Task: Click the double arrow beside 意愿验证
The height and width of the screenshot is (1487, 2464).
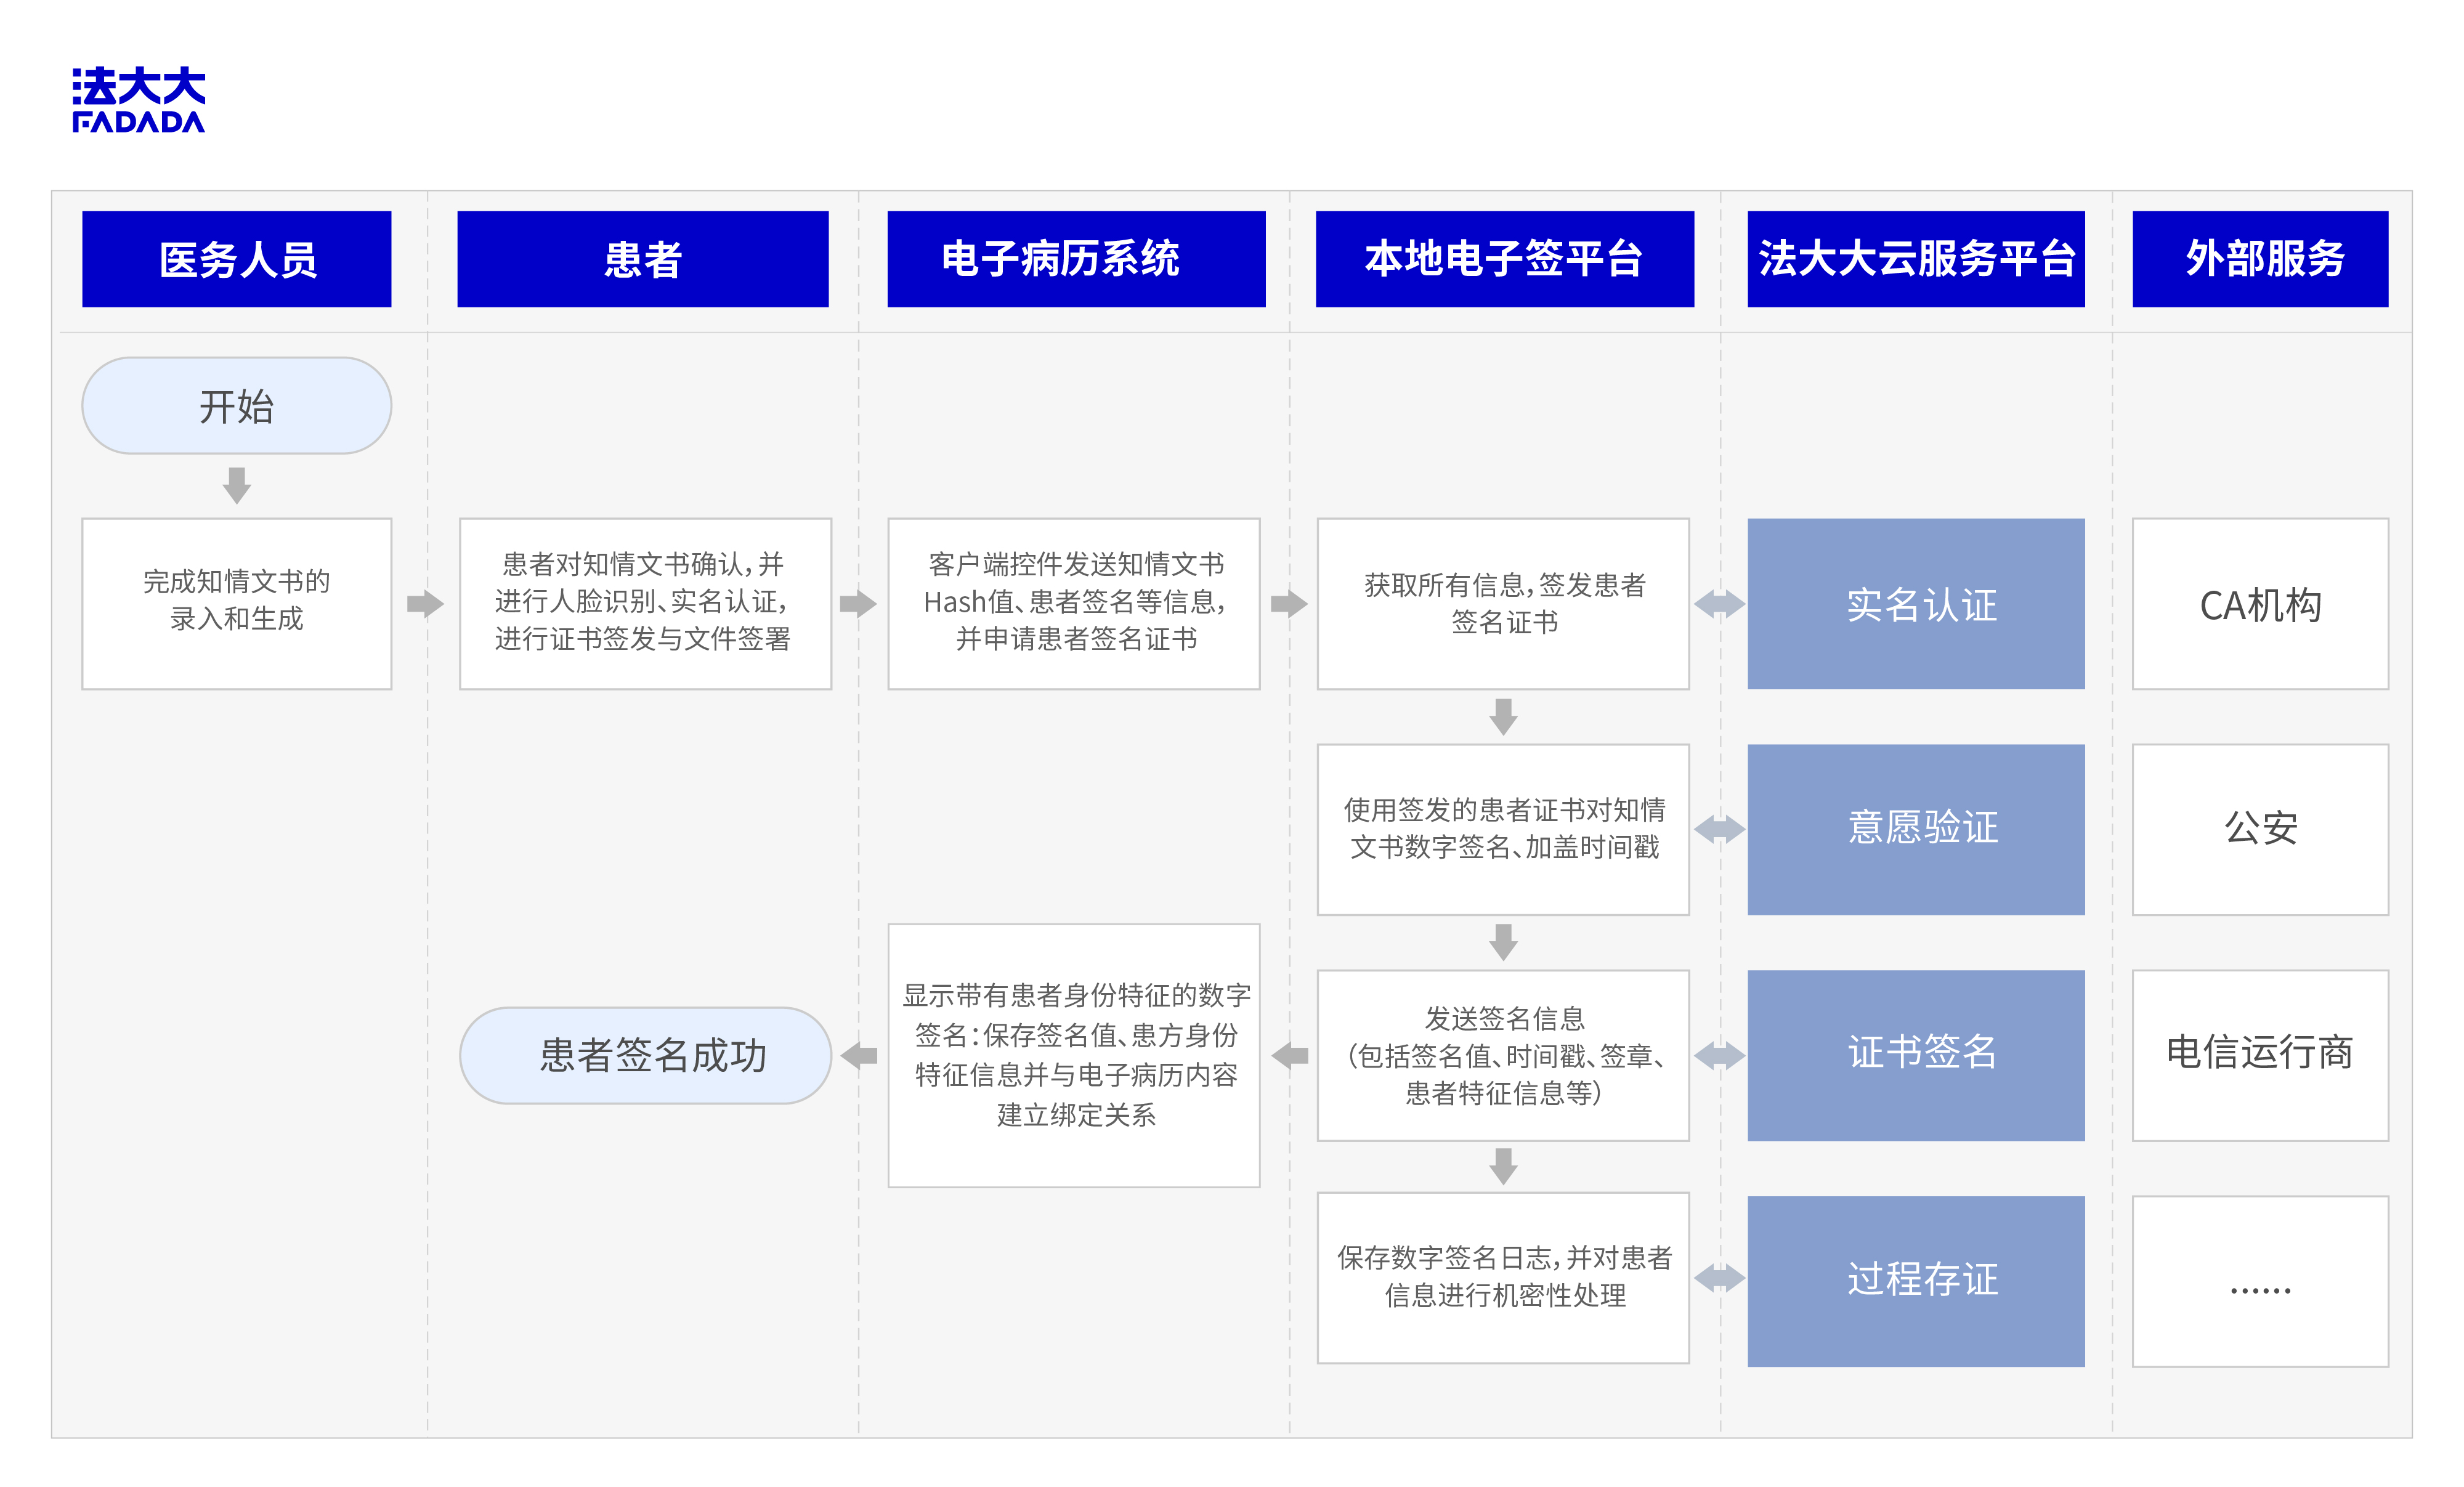Action: pos(1719,828)
